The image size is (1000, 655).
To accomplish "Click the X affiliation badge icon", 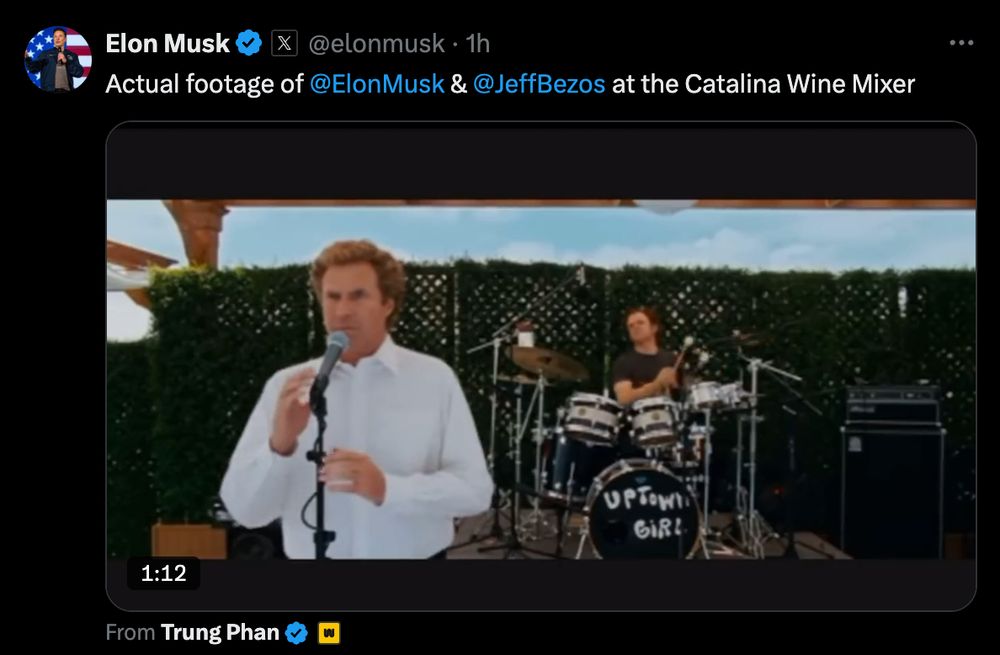I will pyautogui.click(x=285, y=43).
